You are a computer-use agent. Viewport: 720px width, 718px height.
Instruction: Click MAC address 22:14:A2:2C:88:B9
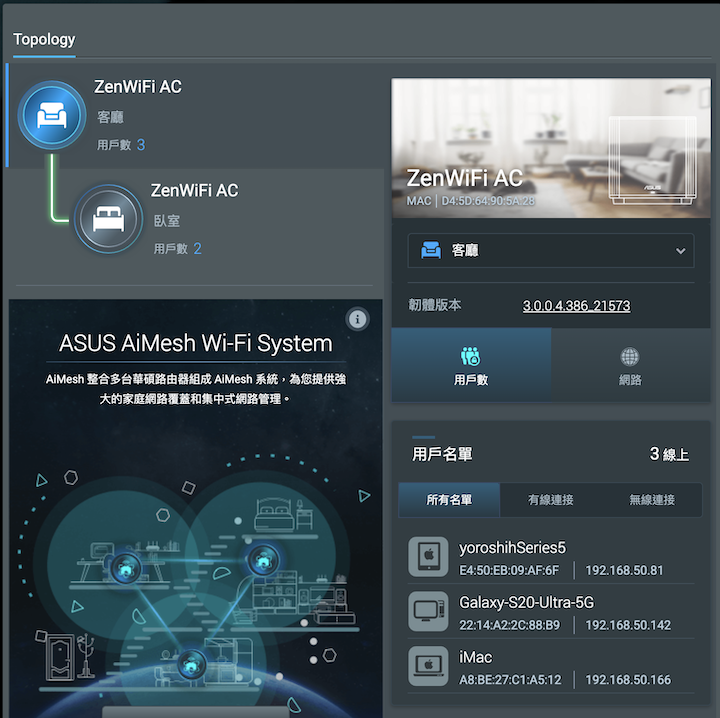(x=510, y=625)
